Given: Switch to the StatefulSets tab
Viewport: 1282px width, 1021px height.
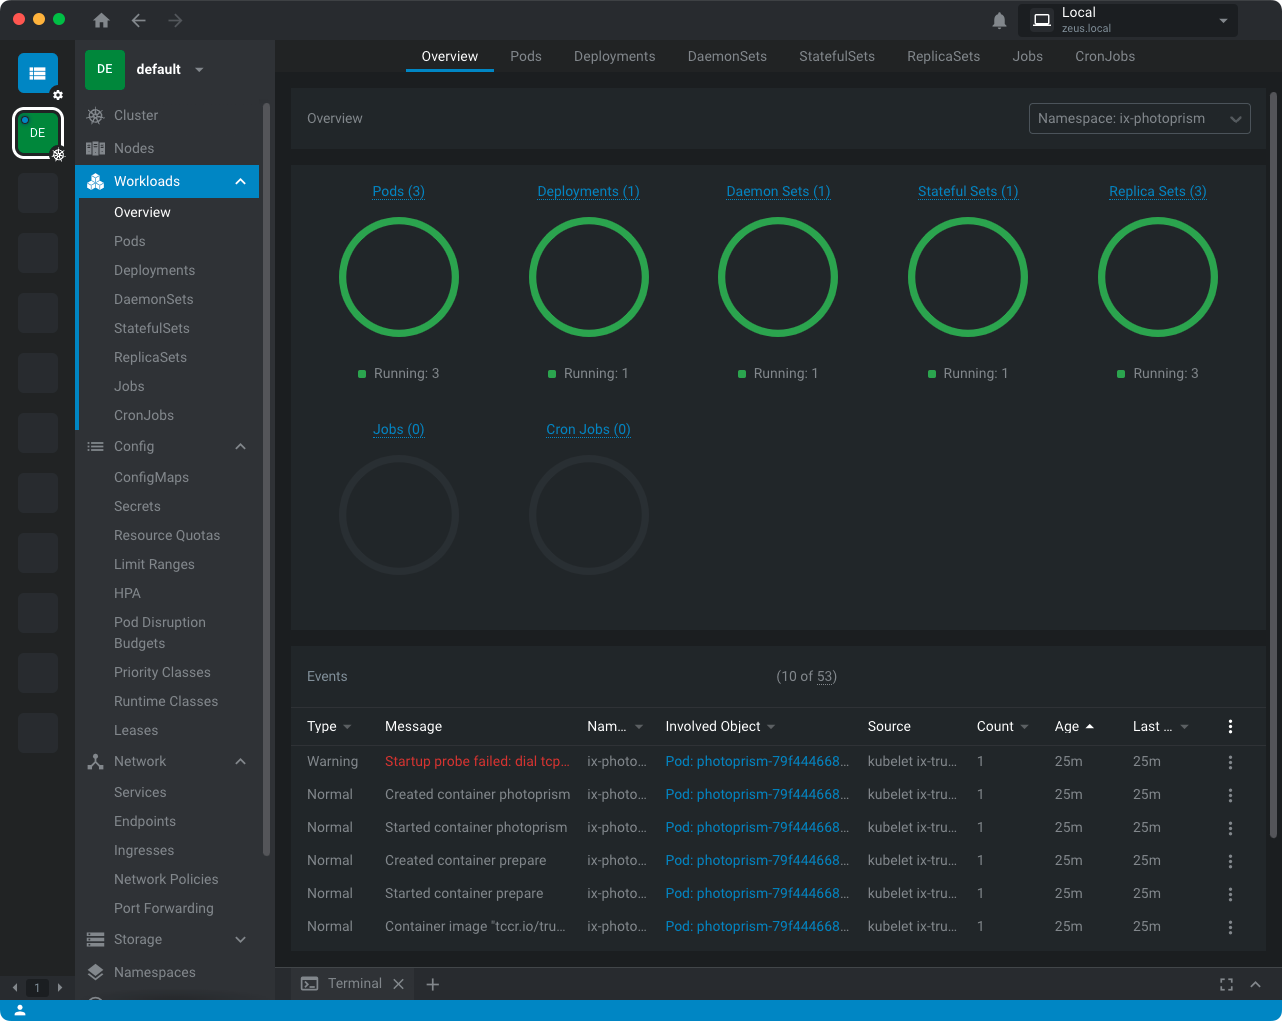Looking at the screenshot, I should pyautogui.click(x=836, y=56).
